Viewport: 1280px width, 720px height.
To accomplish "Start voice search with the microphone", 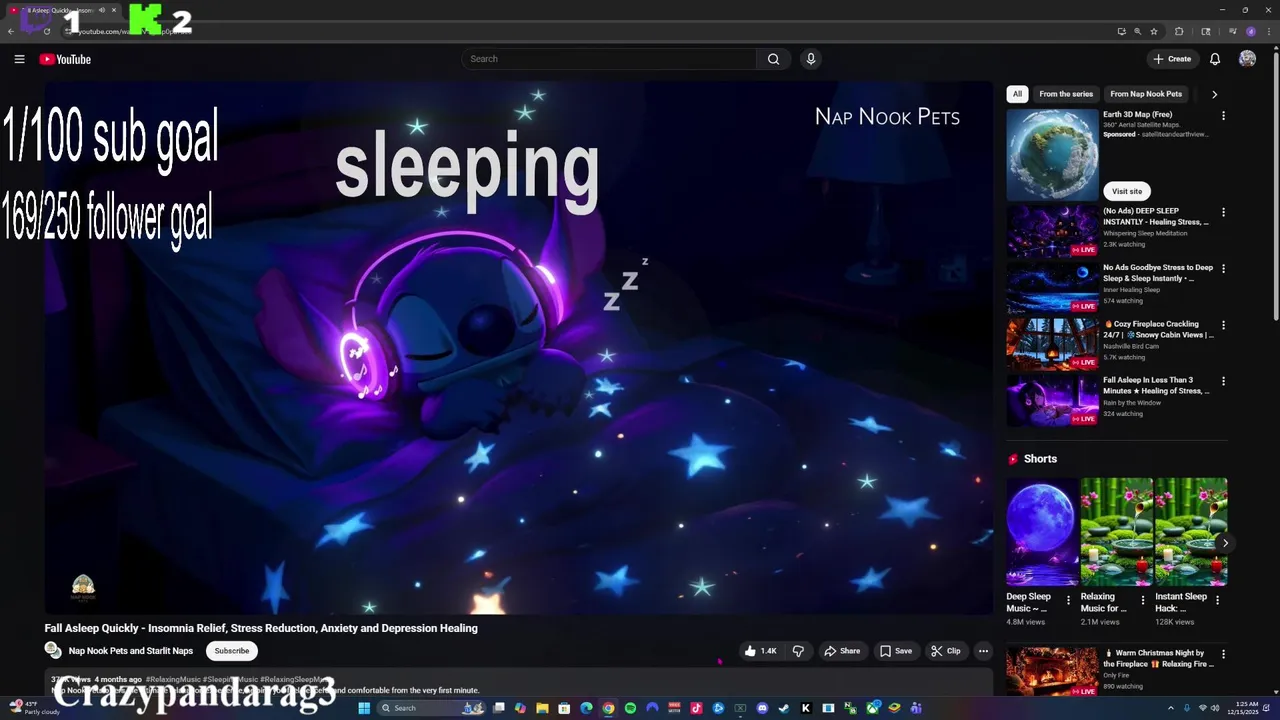I will coord(811,59).
